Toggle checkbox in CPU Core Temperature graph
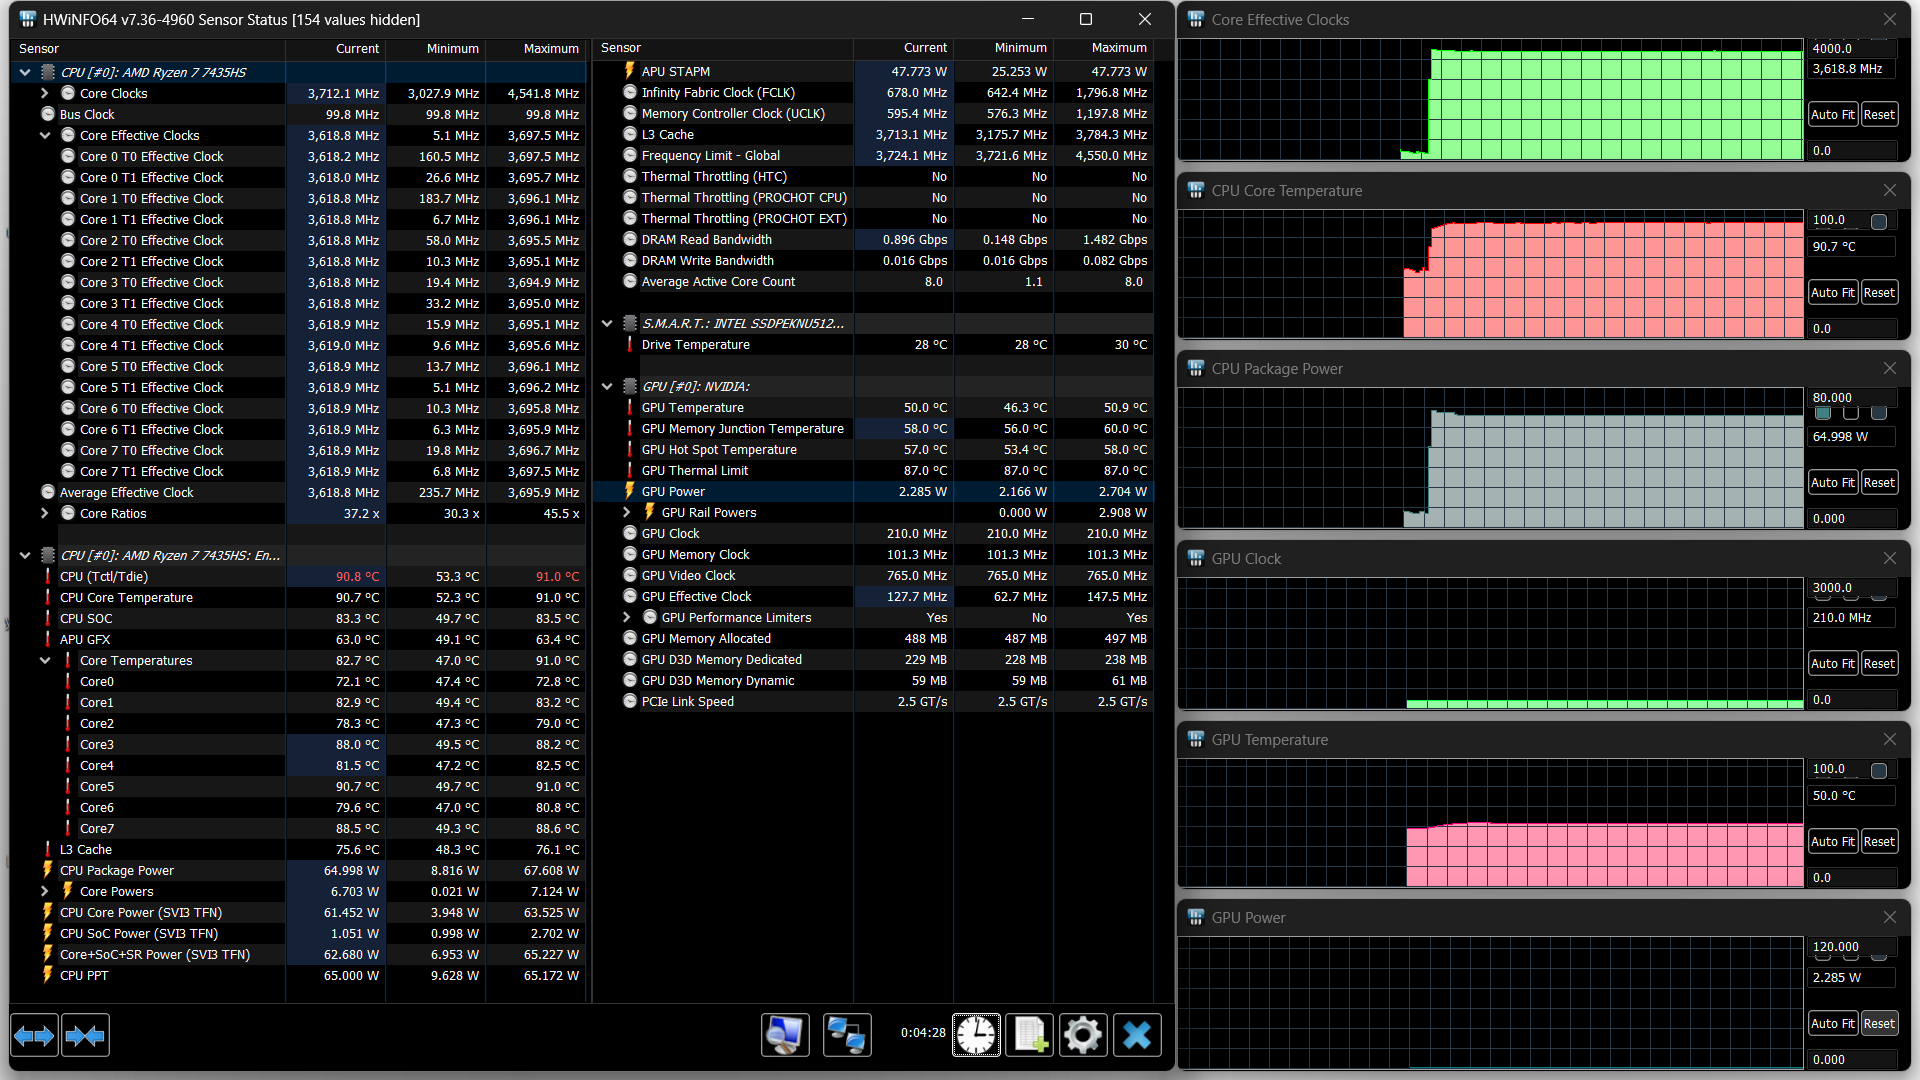Screen dimensions: 1920x1080 tap(1879, 222)
